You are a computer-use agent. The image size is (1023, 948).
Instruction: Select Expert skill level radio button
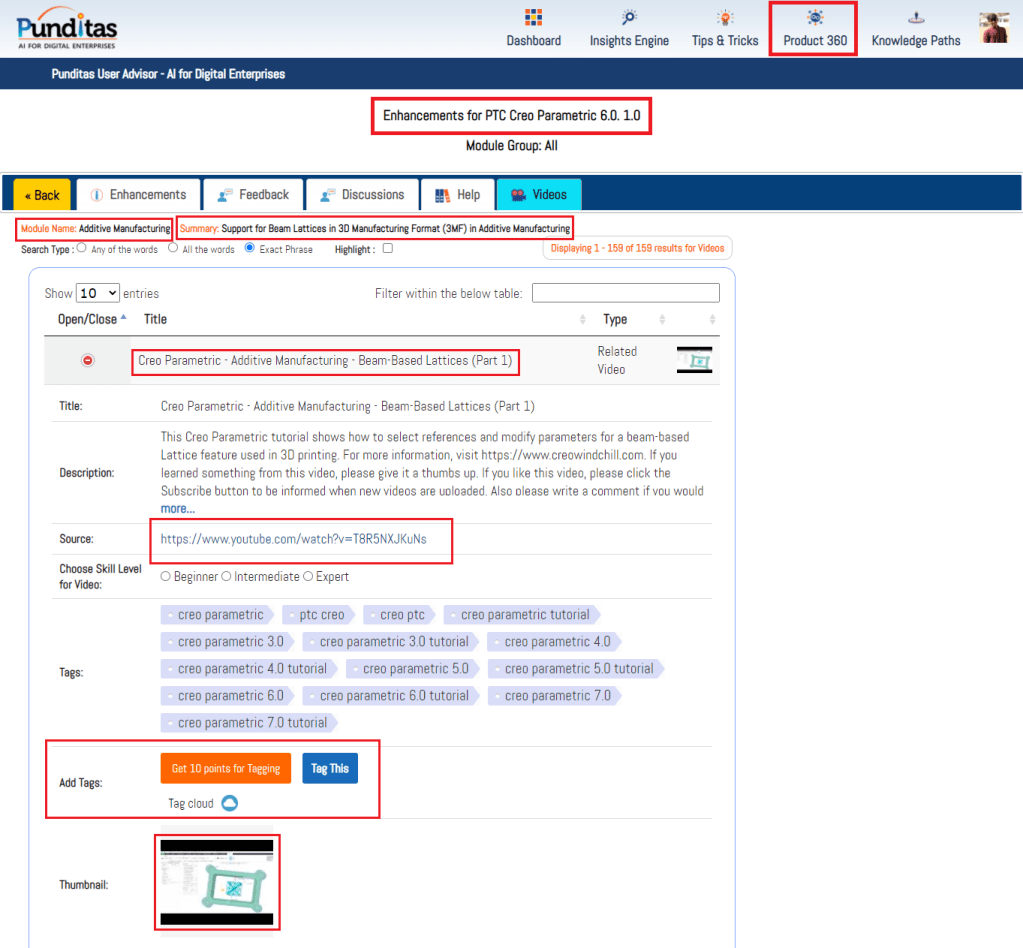(308, 576)
